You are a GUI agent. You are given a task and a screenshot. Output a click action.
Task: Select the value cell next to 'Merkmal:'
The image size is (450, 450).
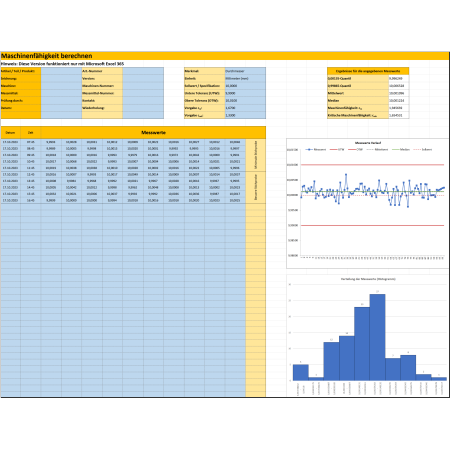(245, 71)
